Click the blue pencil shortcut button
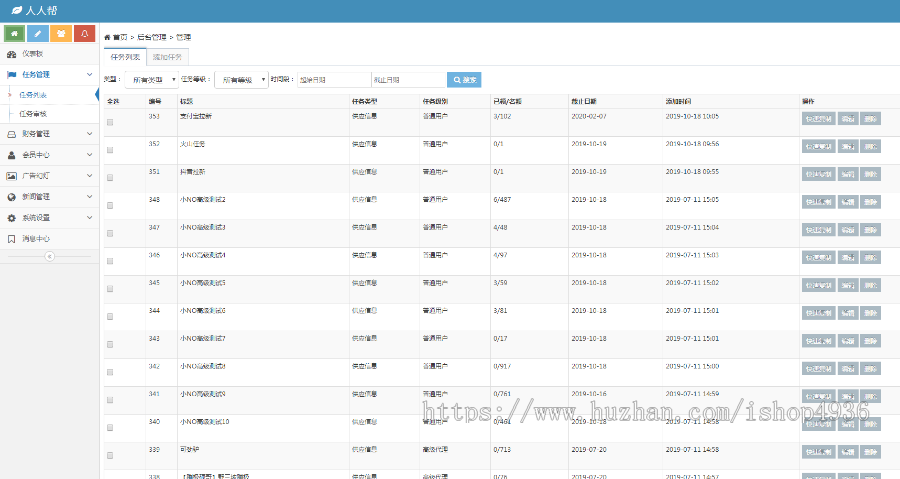This screenshot has height=479, width=900. [38, 33]
